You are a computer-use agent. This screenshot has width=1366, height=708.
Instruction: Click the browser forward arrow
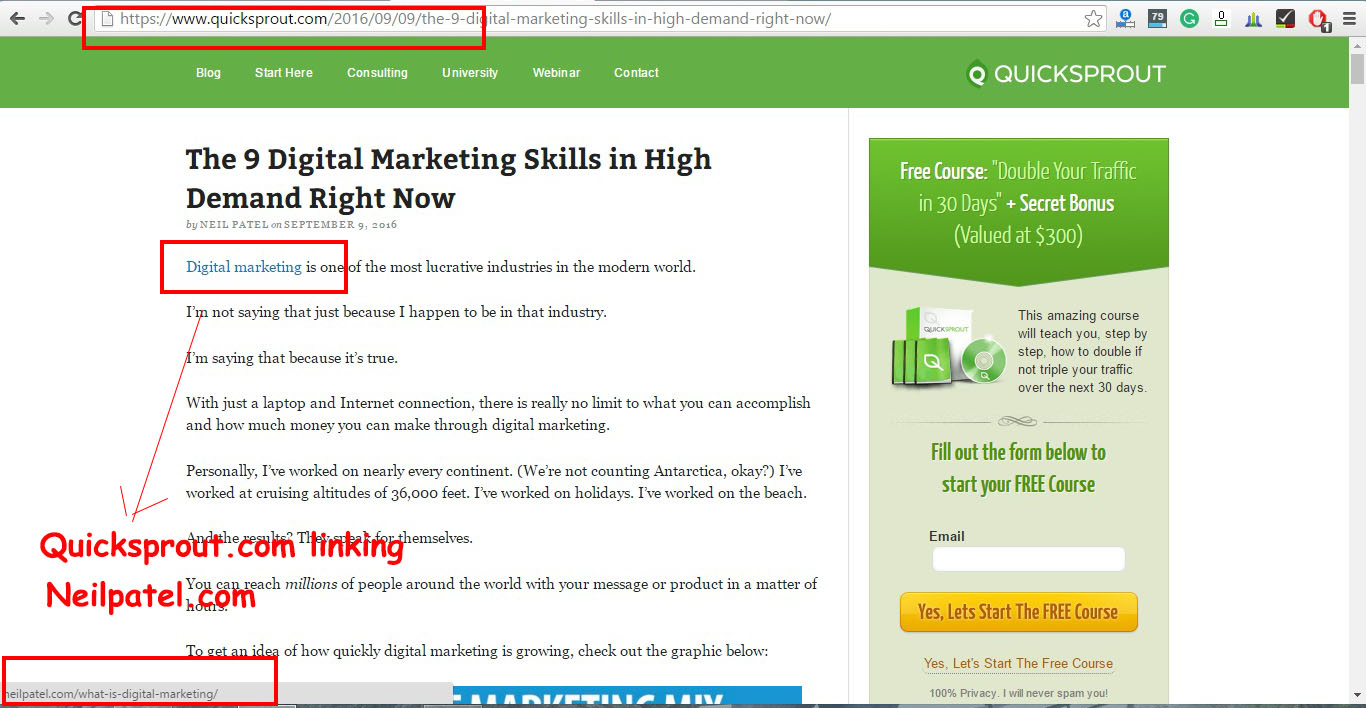point(46,18)
